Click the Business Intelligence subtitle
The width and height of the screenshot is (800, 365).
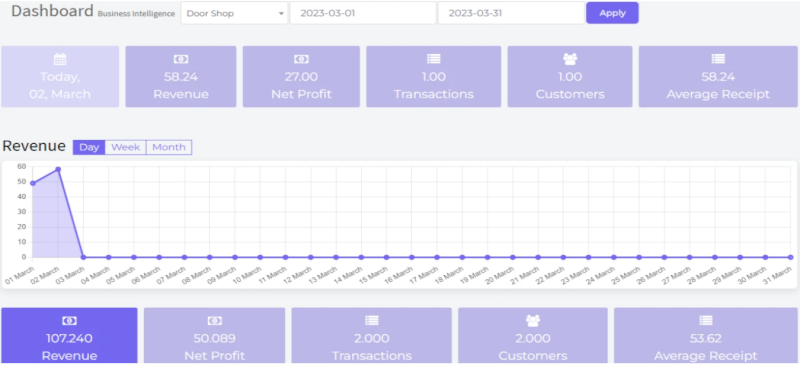[x=136, y=14]
